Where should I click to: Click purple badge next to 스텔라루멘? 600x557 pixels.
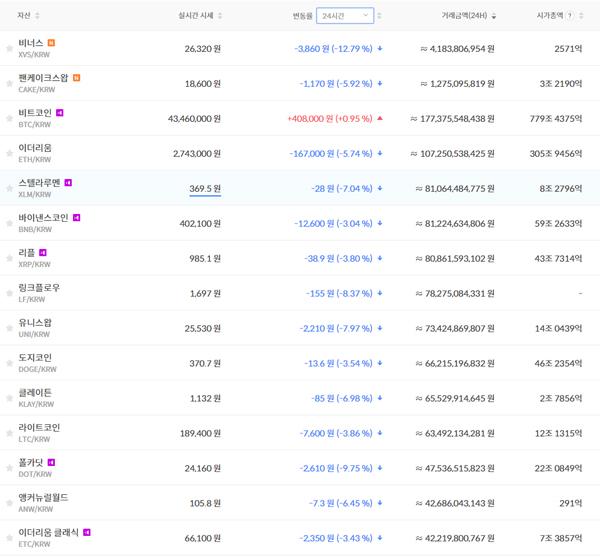tap(68, 182)
